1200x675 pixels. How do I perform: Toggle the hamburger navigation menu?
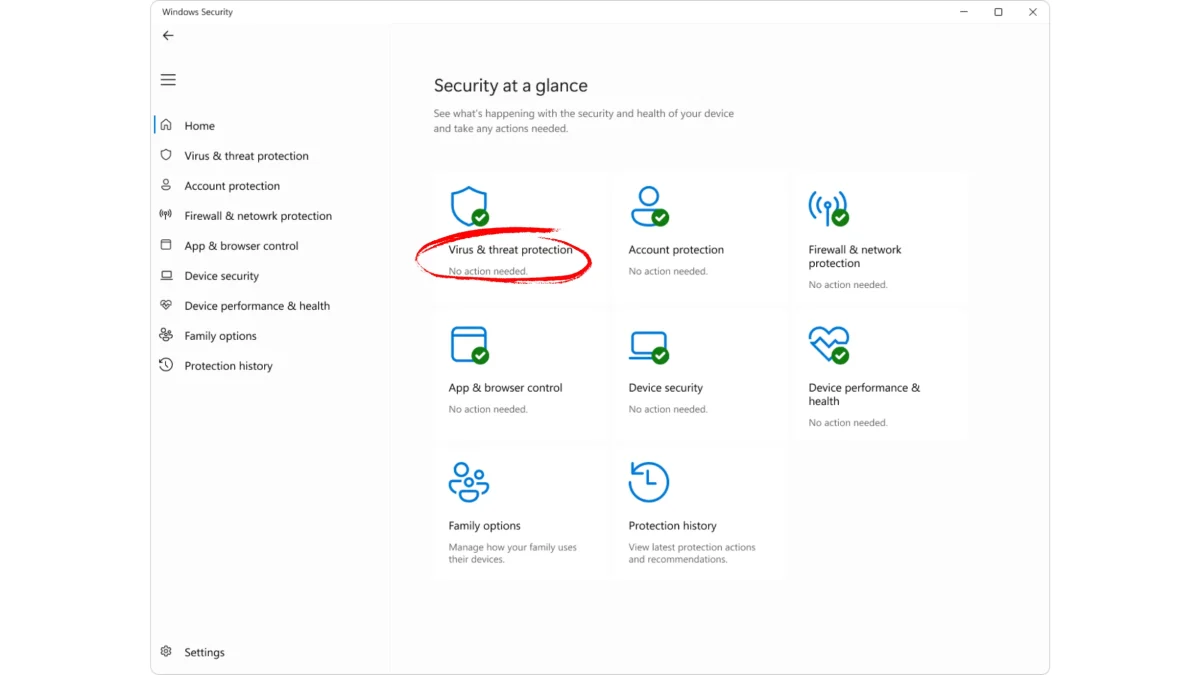tap(168, 80)
